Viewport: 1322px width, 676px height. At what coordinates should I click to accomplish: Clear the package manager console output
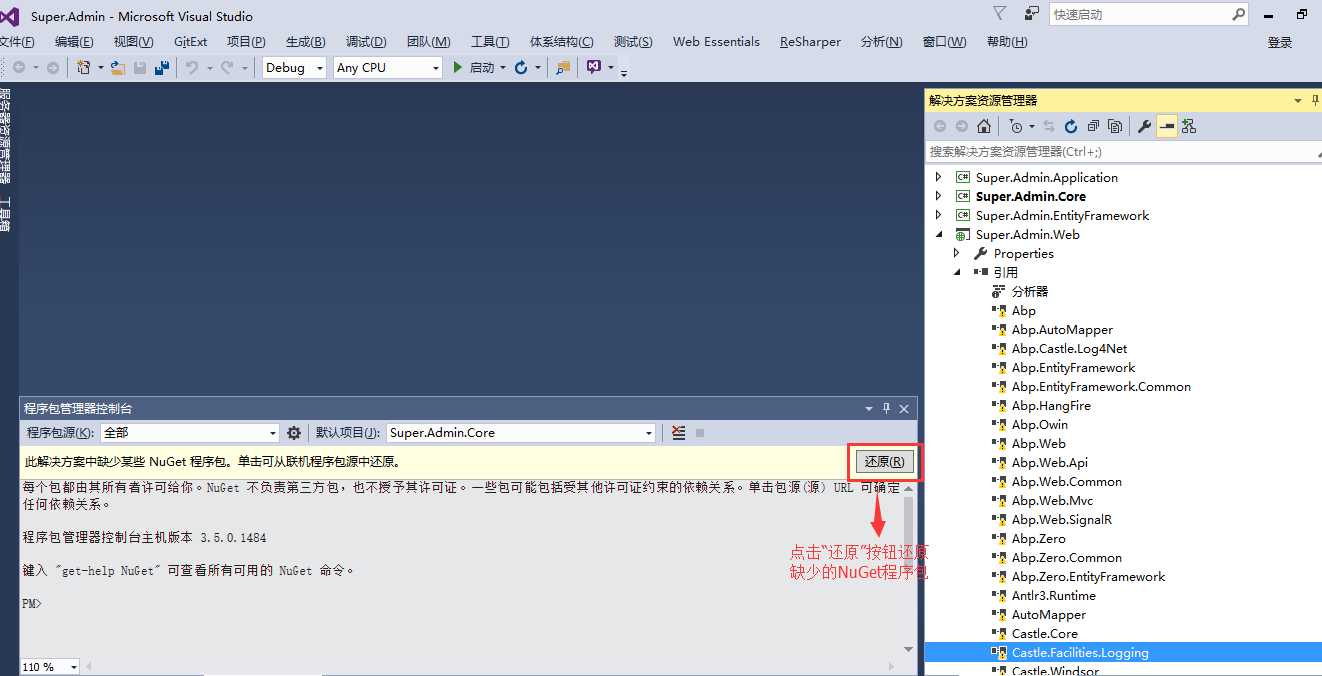[x=679, y=433]
